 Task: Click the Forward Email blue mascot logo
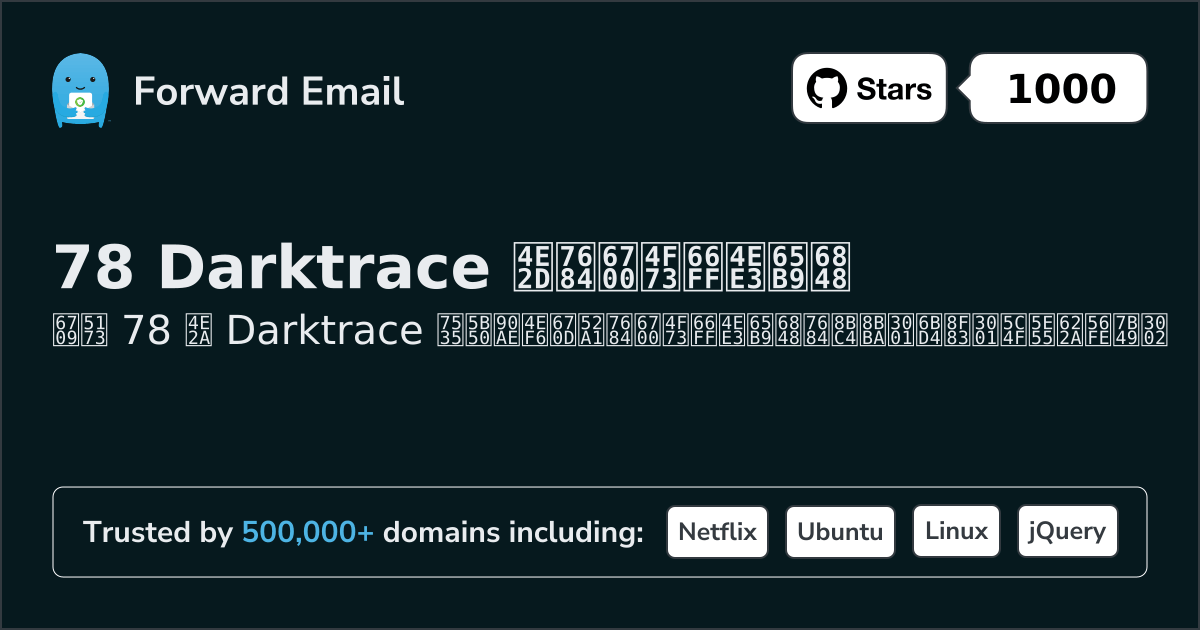click(79, 90)
